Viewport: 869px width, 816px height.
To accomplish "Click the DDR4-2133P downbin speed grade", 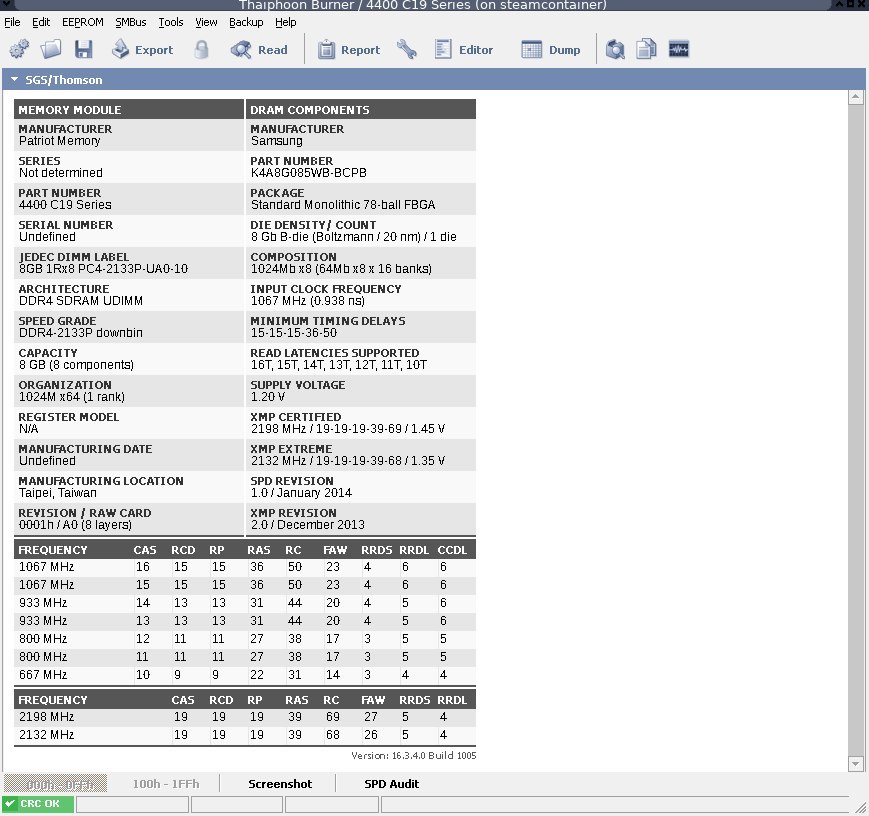I will point(81,333).
